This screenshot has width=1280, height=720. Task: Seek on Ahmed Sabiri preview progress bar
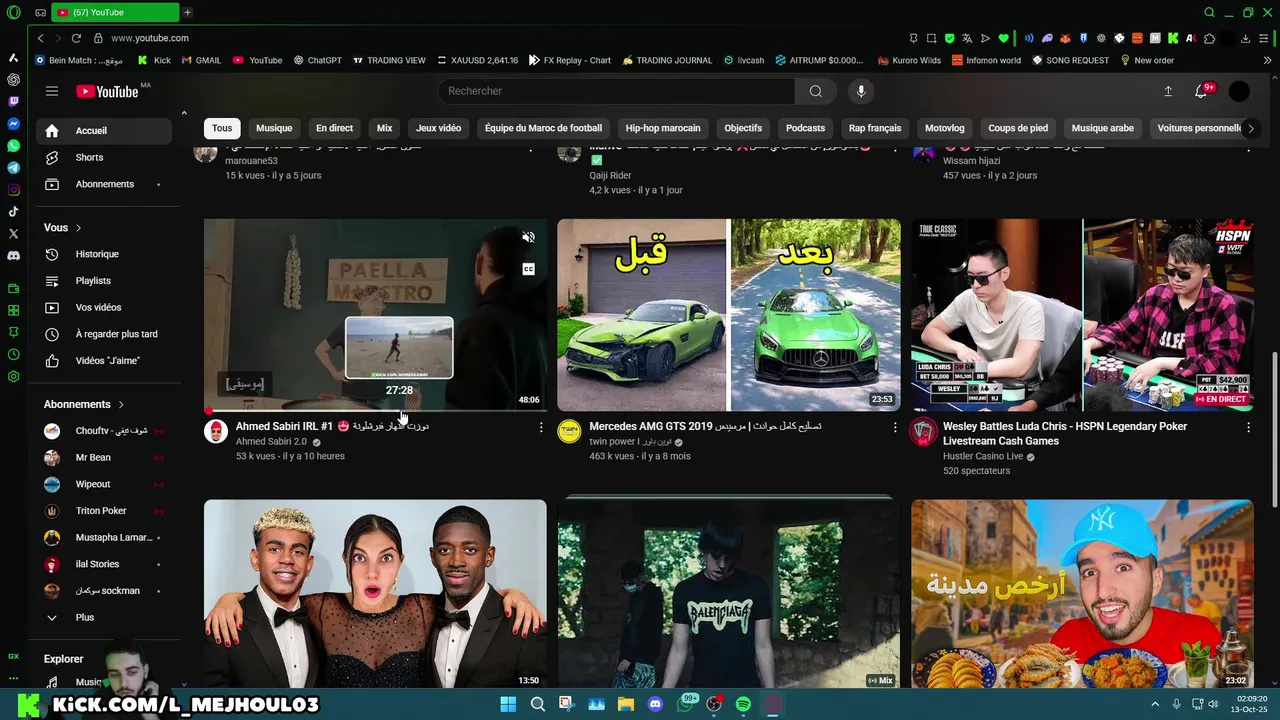375,410
